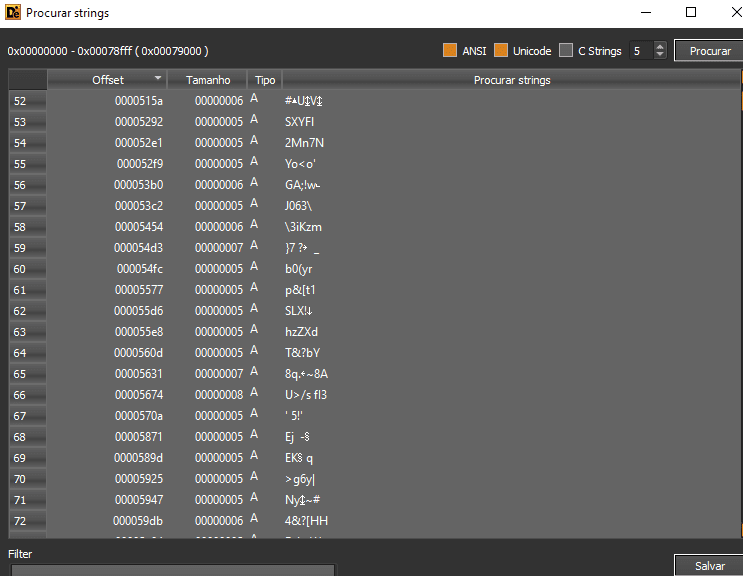Click offset cell 000053b0
The height and width of the screenshot is (576, 743).
138,185
